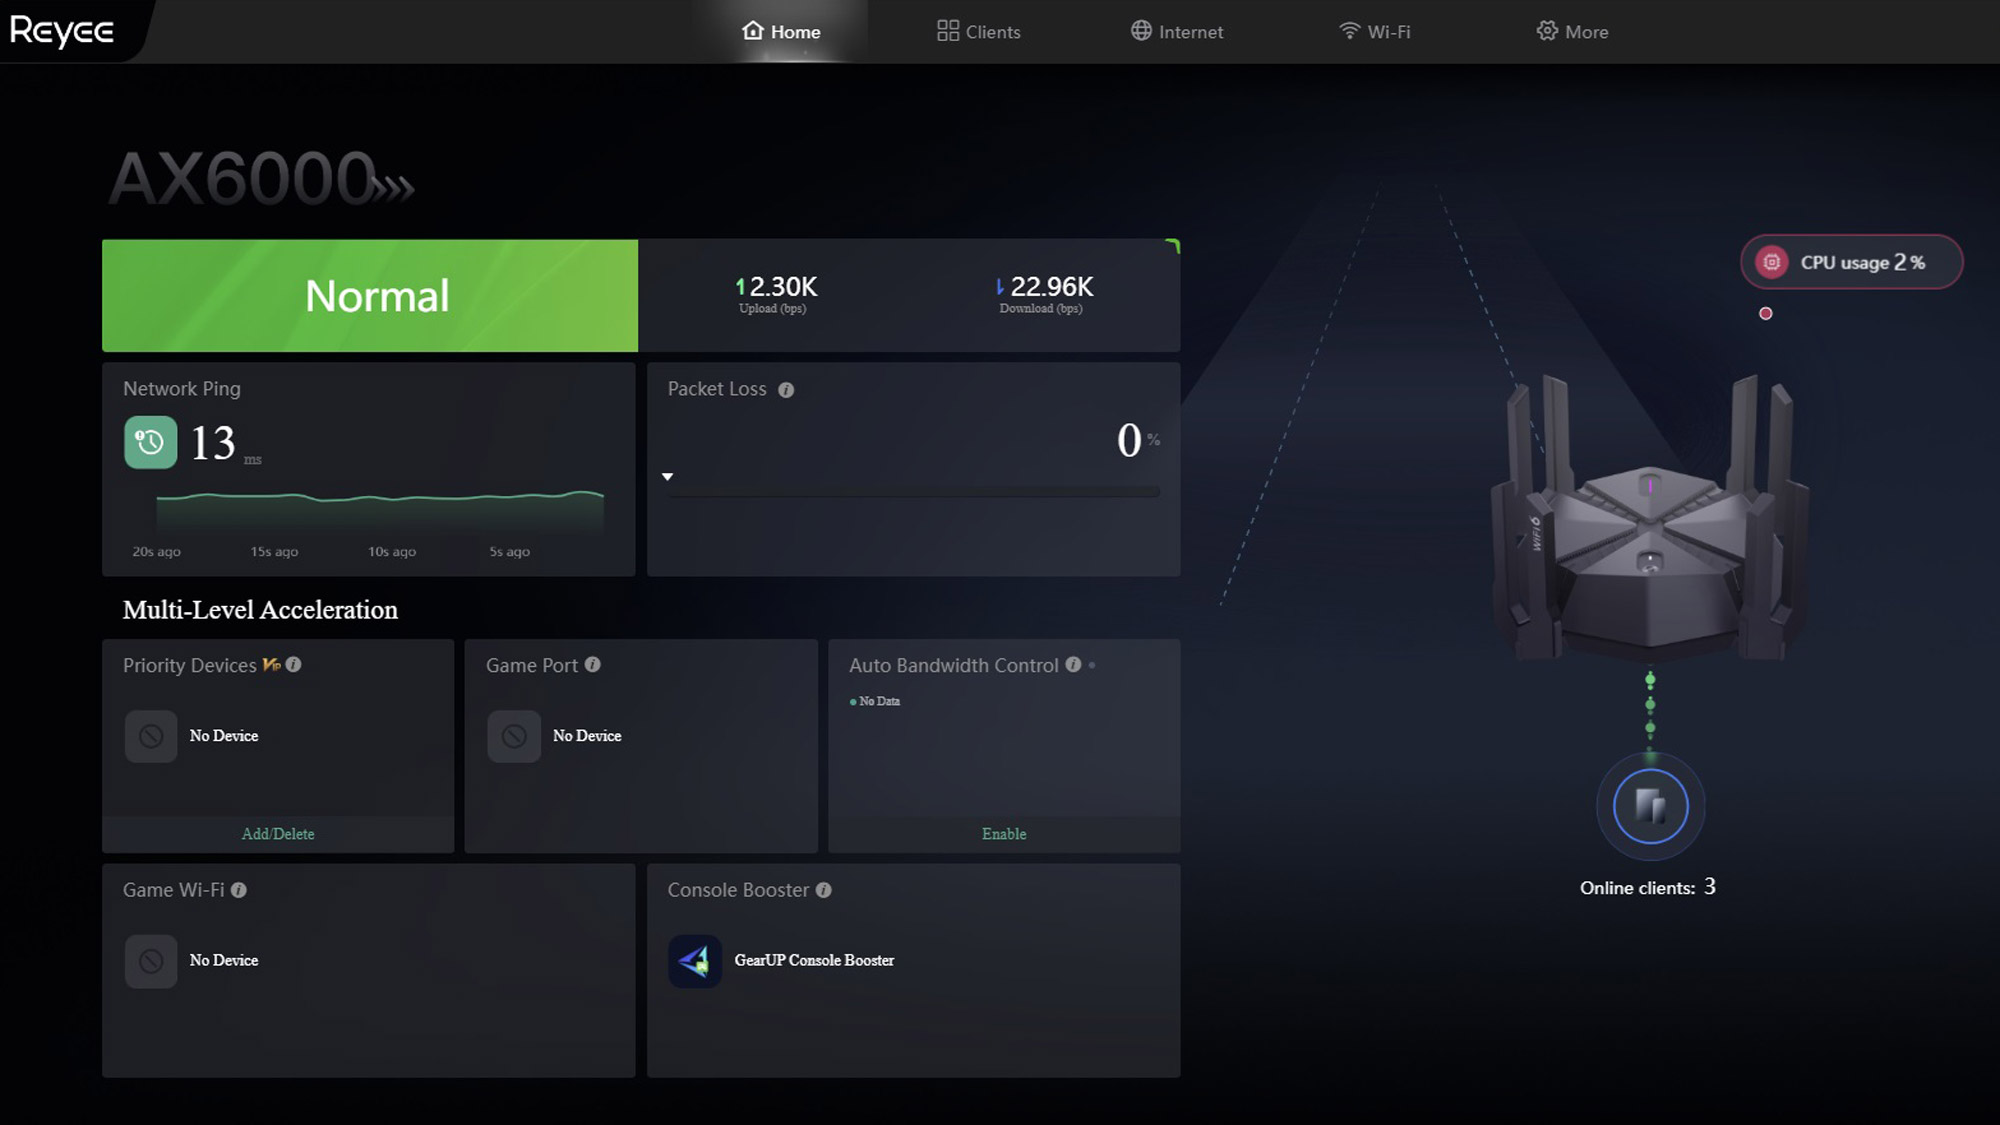The height and width of the screenshot is (1125, 2000).
Task: Click the CPU usage chip icon
Action: [x=1771, y=262]
